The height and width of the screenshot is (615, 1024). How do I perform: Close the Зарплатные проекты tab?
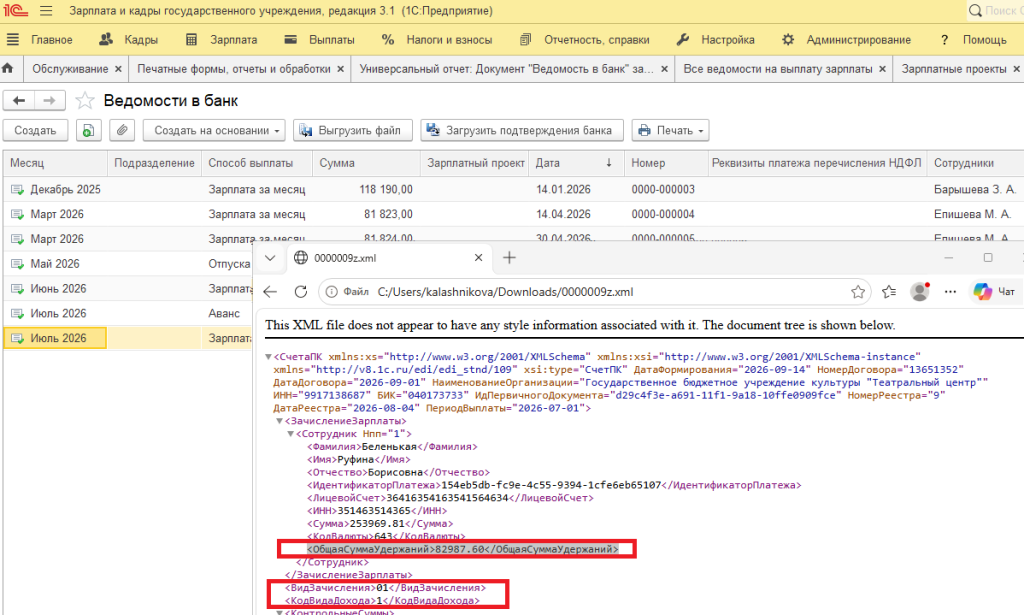point(1016,69)
